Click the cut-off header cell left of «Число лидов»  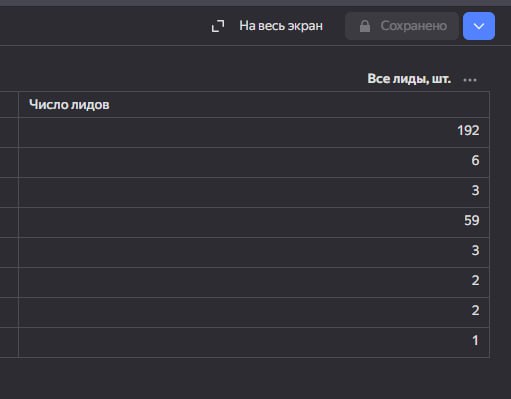click(9, 104)
